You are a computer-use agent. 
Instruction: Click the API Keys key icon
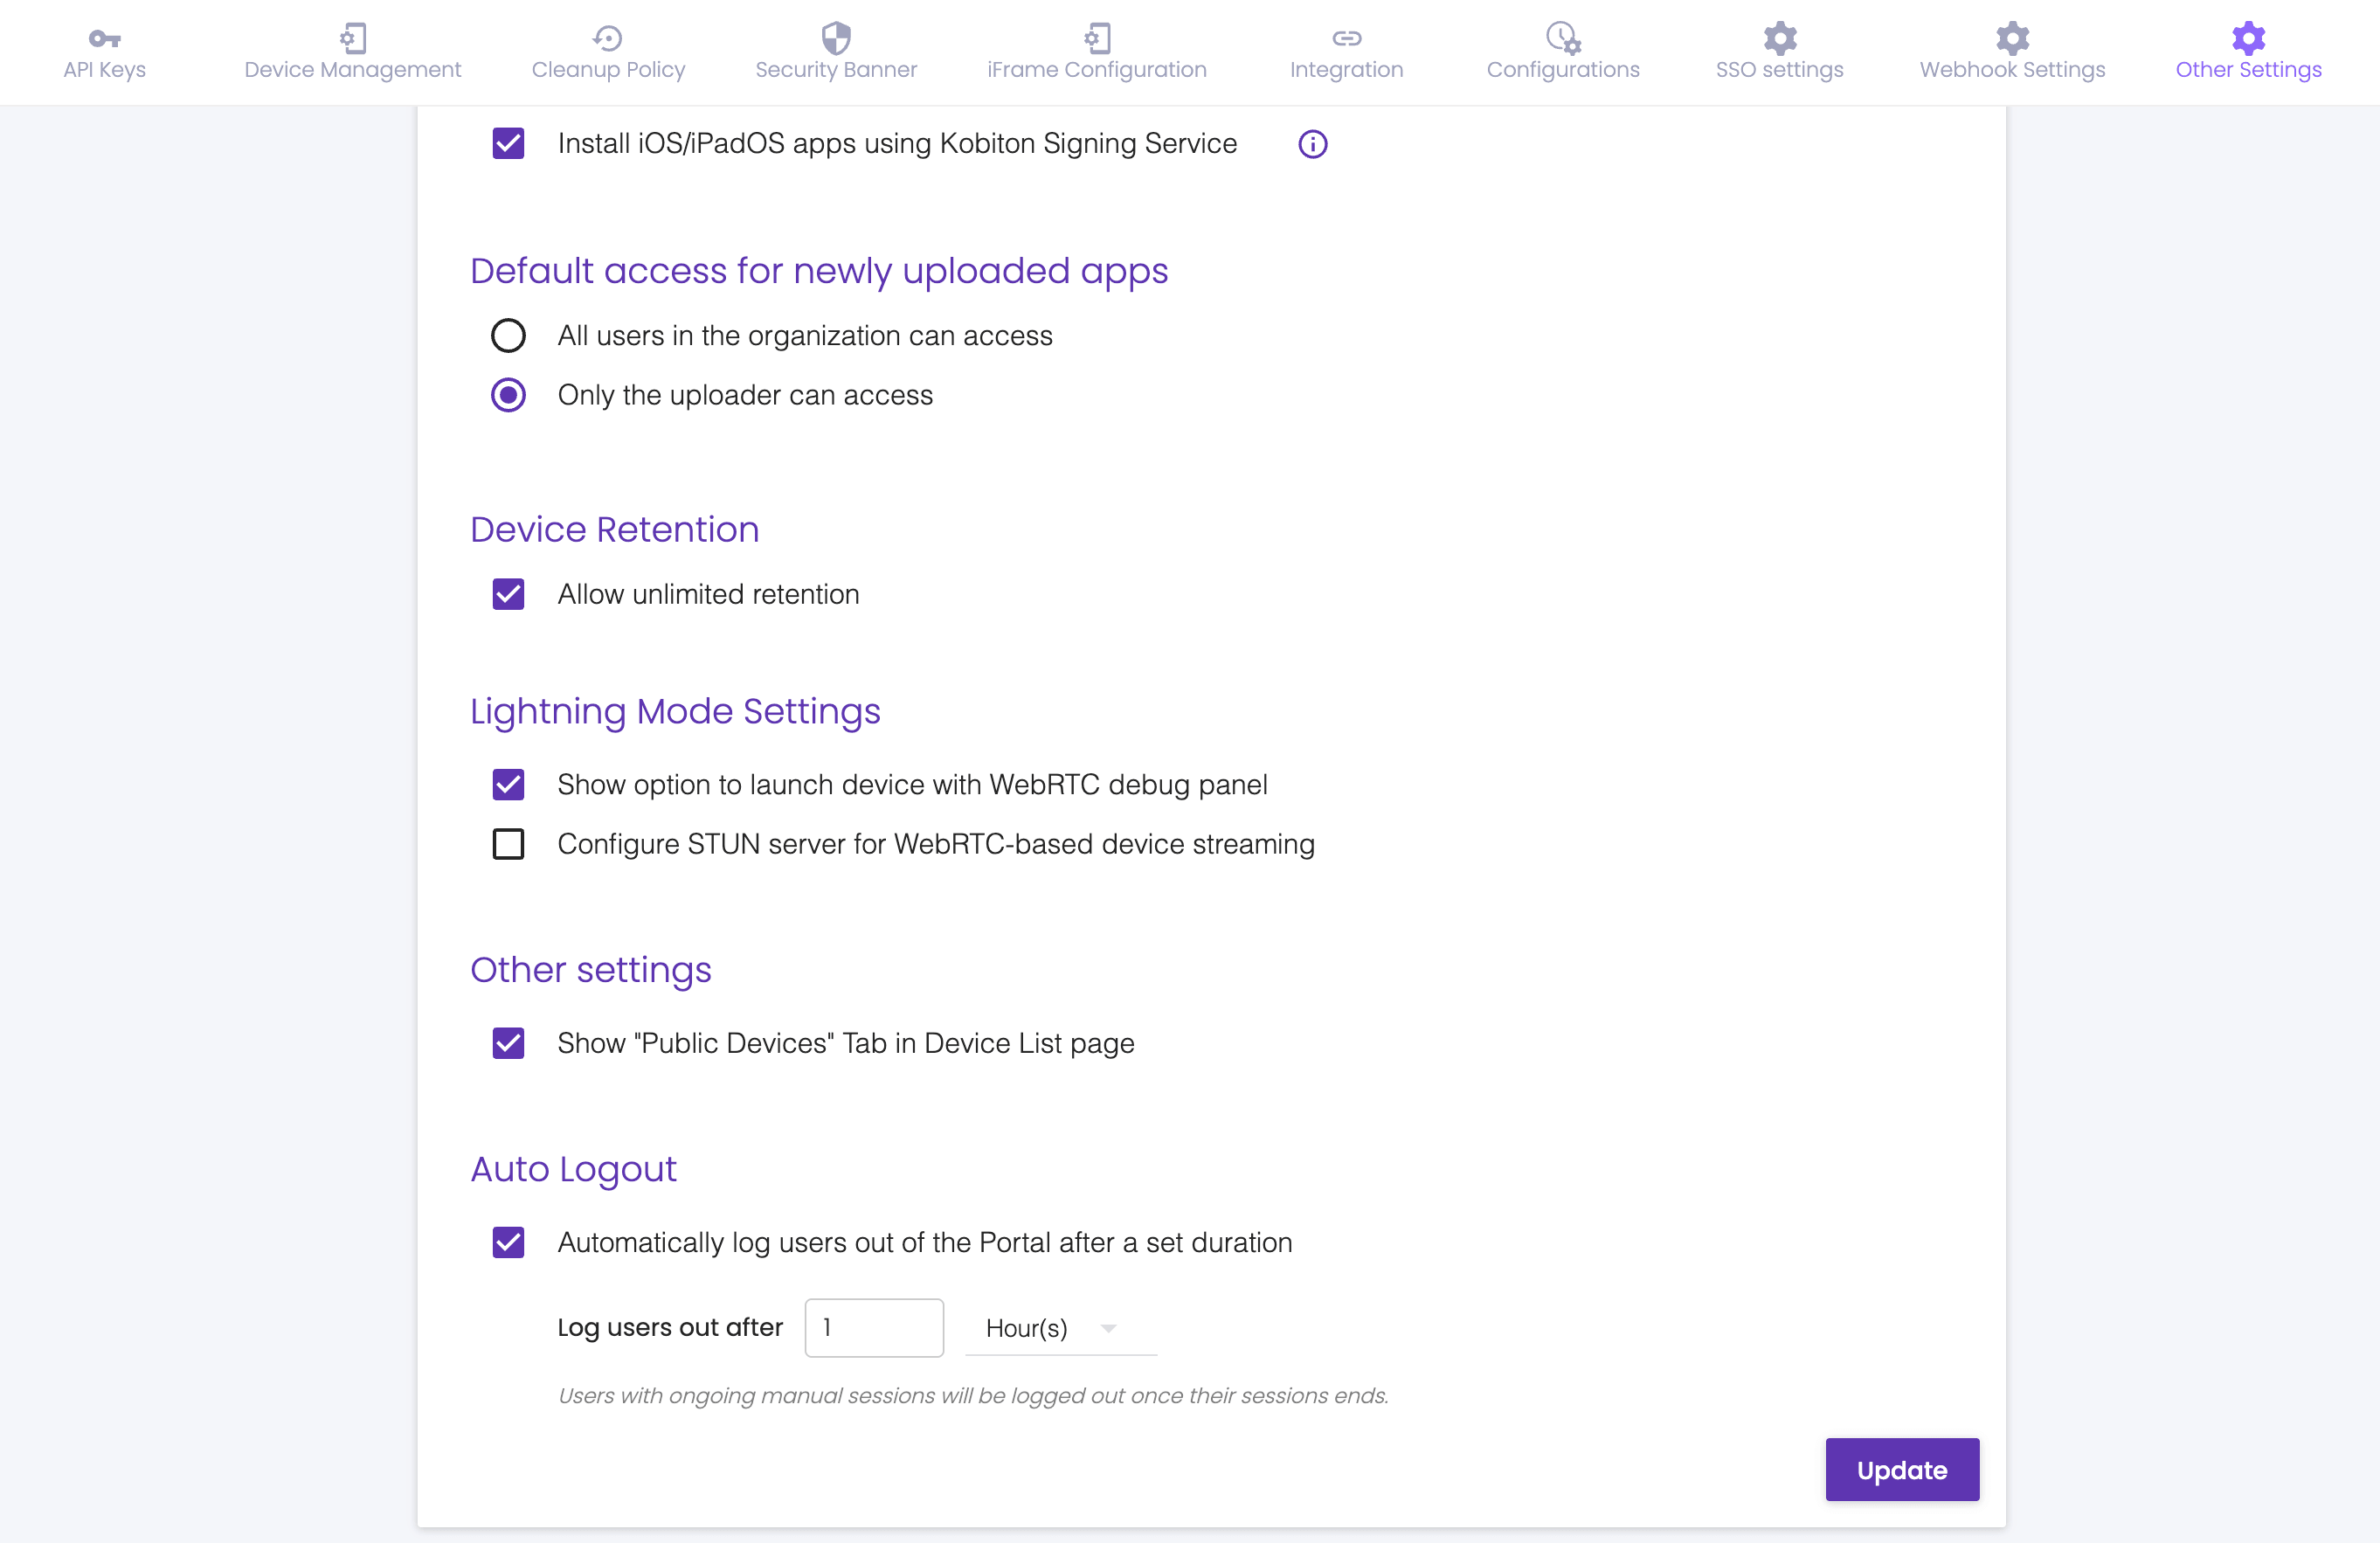pos(104,38)
